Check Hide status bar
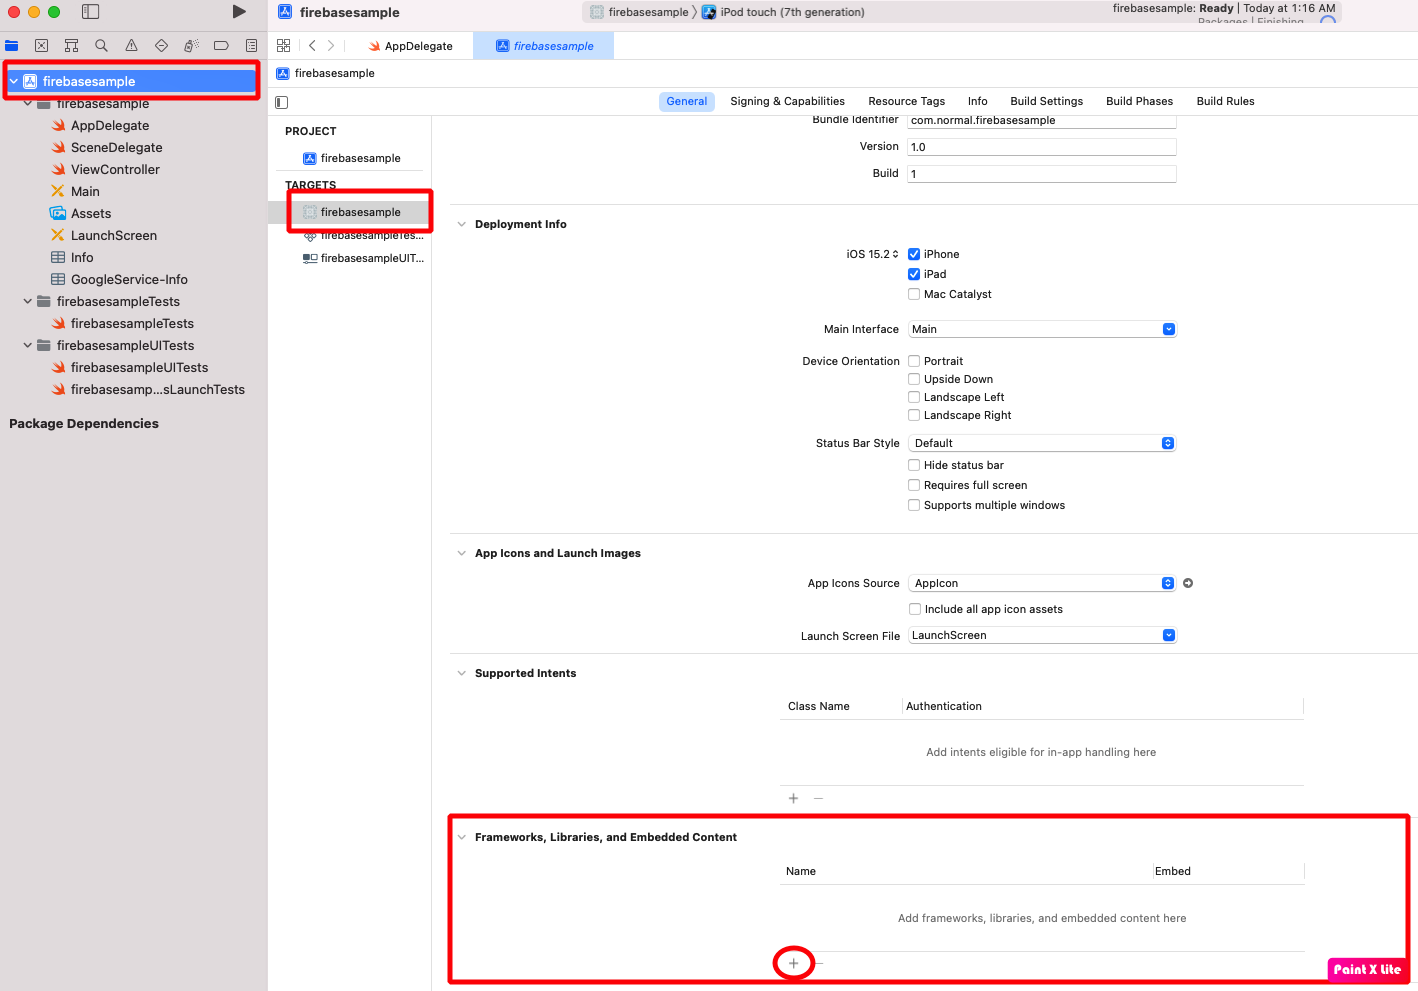 click(914, 465)
